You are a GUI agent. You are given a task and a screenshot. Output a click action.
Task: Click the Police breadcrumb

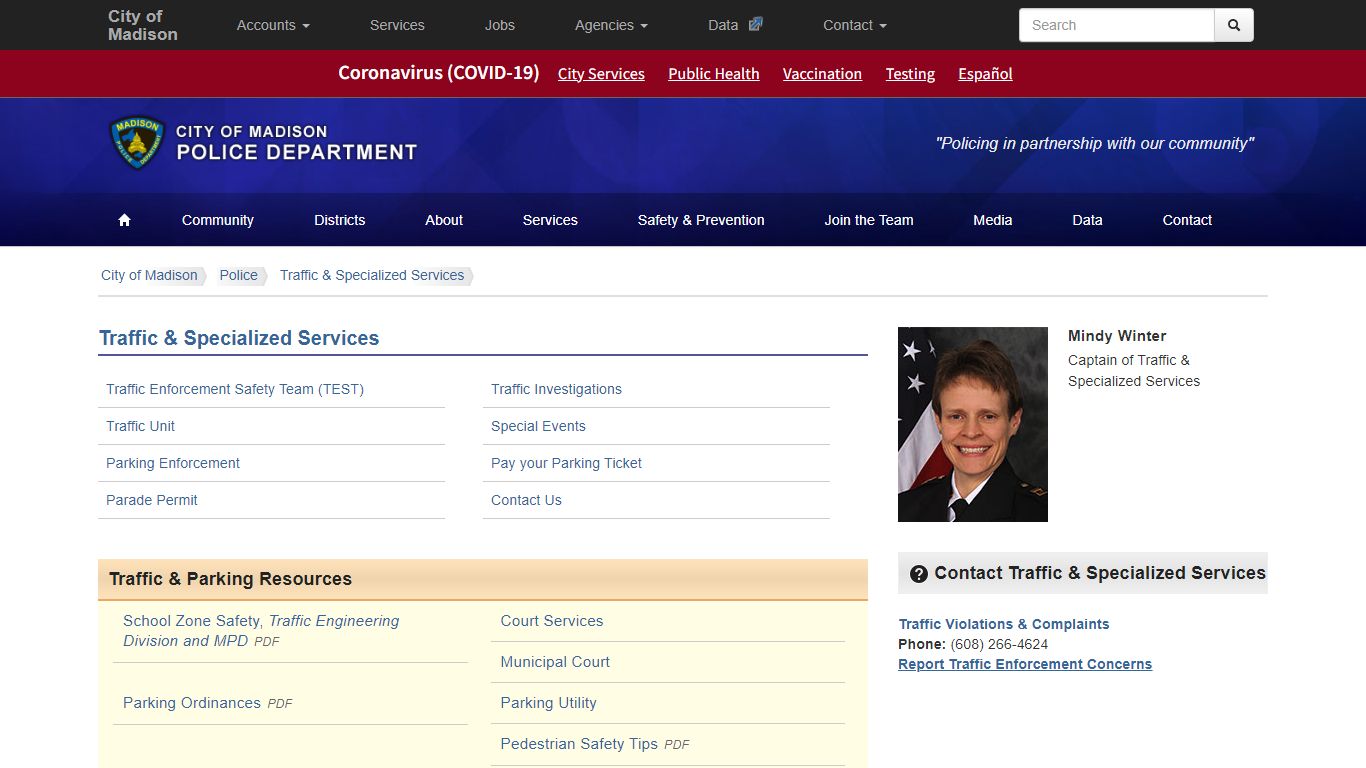click(x=239, y=275)
